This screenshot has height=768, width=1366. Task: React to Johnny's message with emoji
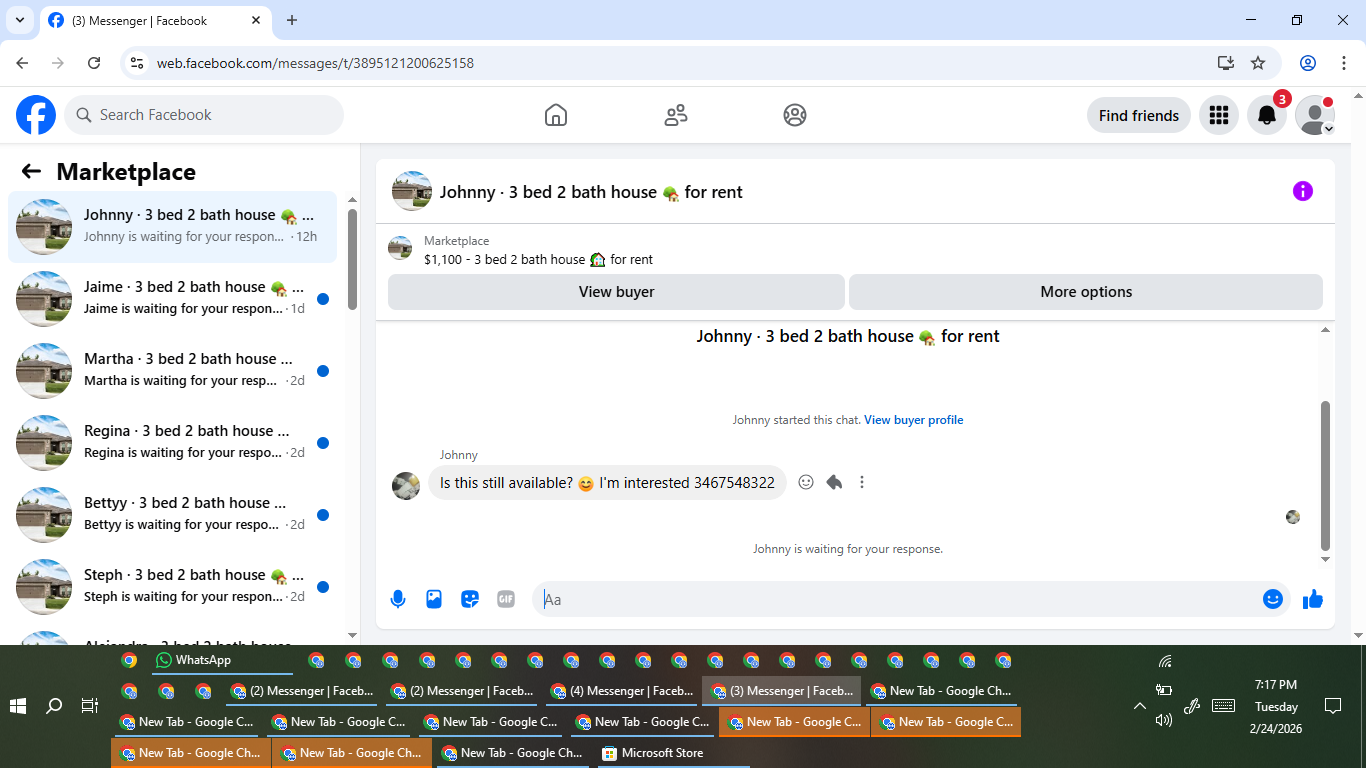(x=806, y=482)
